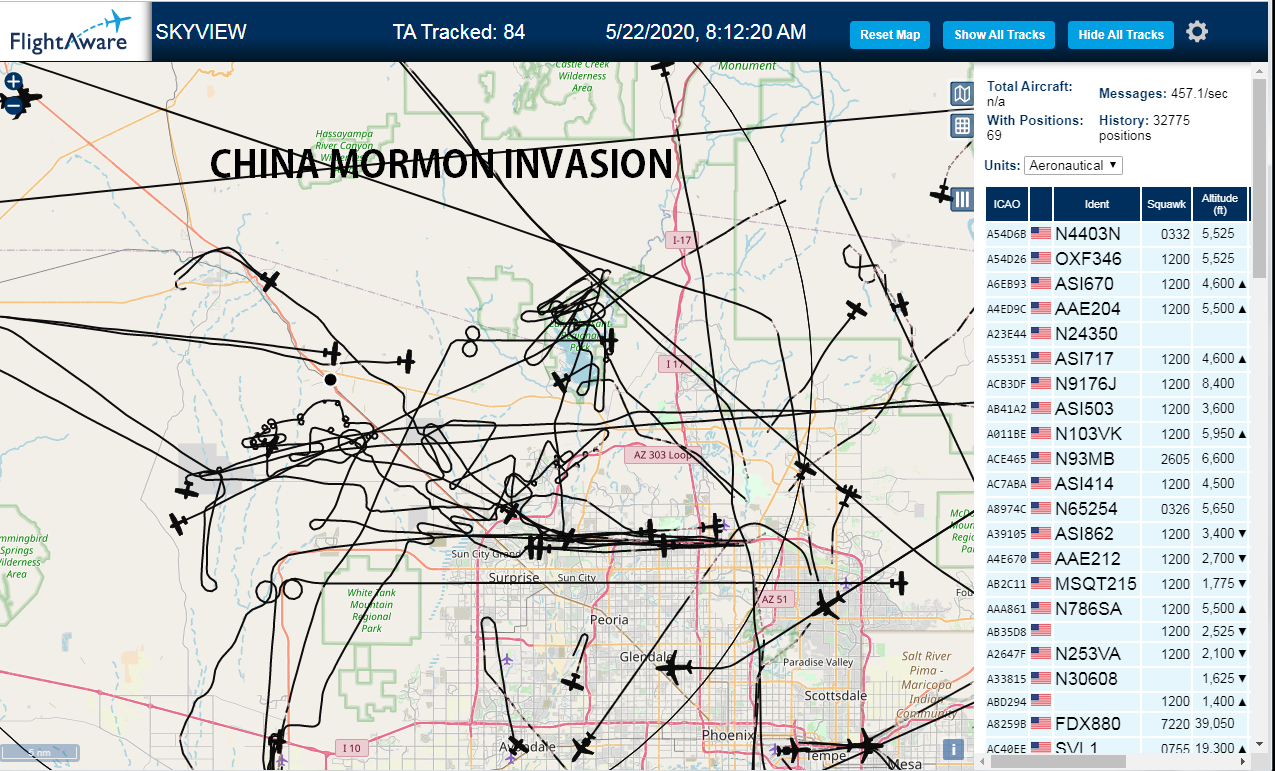The width and height of the screenshot is (1275, 771).
Task: Sort table by Ident column
Action: (x=1097, y=204)
